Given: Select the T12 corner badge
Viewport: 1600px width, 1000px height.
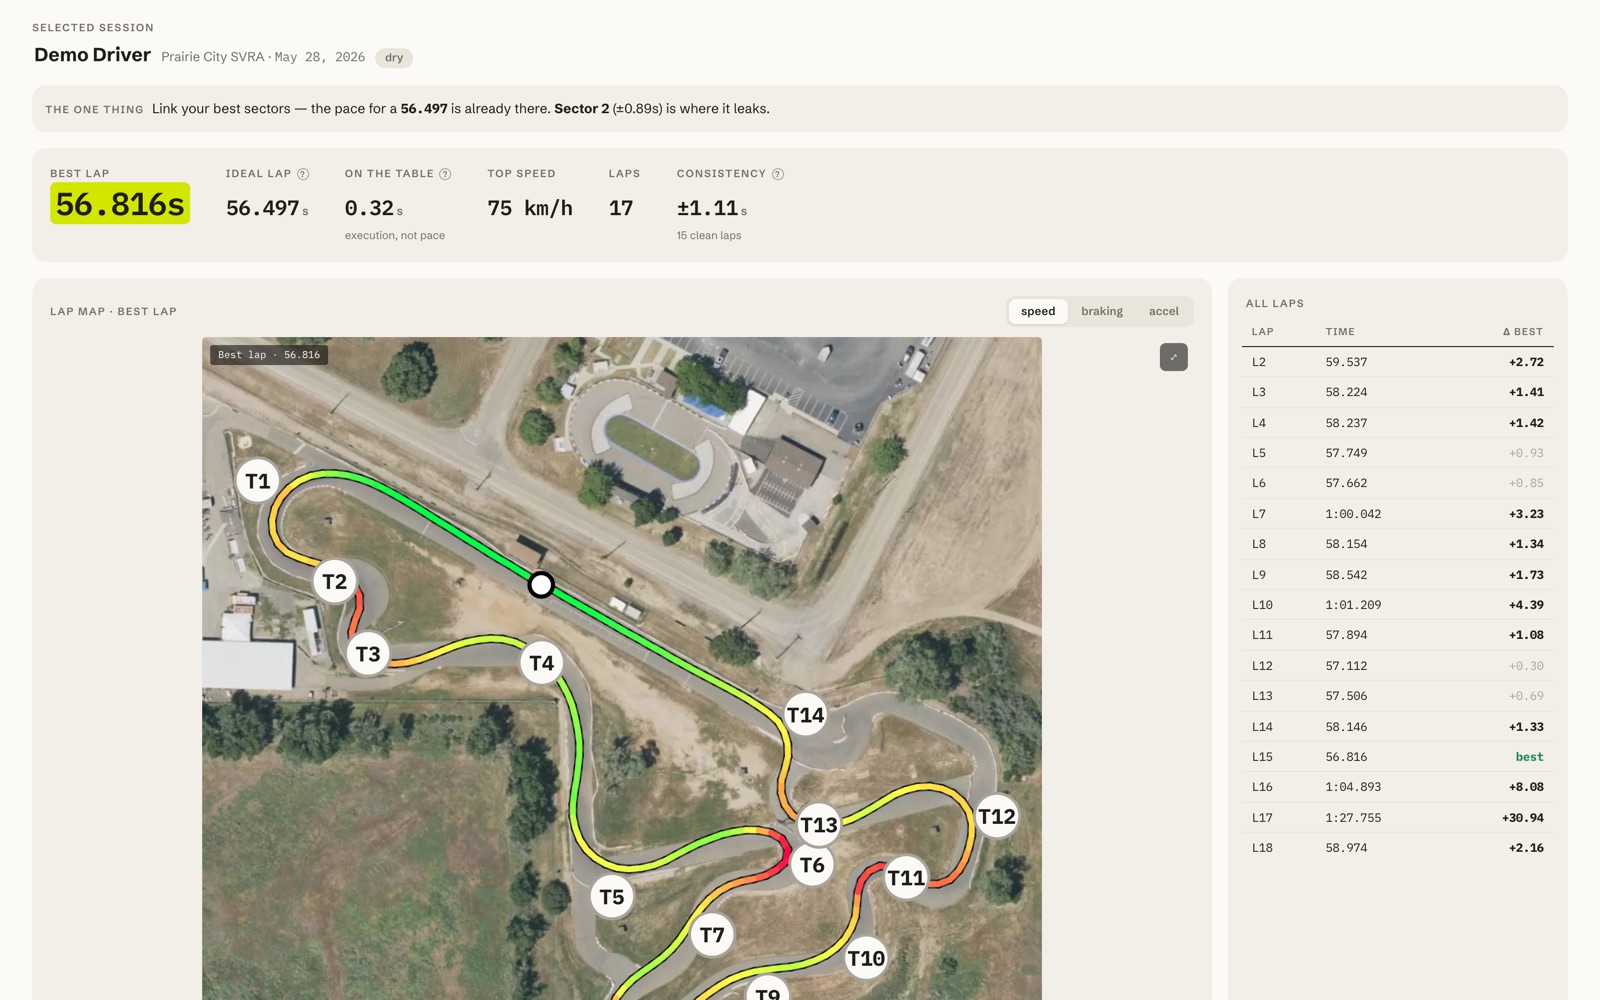Looking at the screenshot, I should click(997, 817).
